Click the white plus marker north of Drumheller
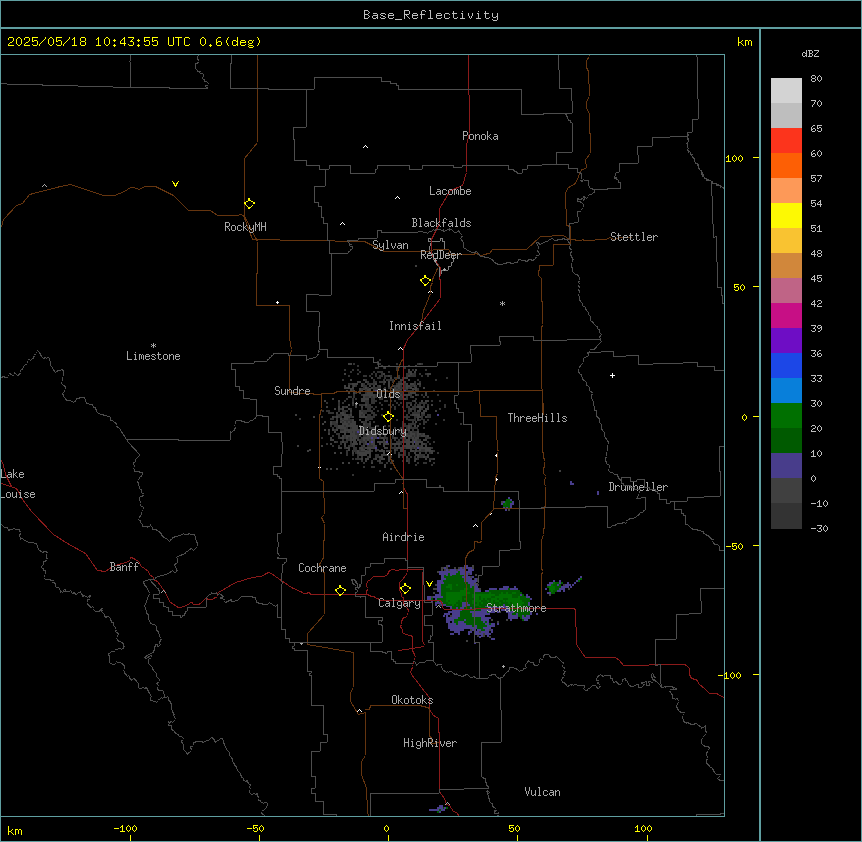862x842 pixels. [612, 375]
